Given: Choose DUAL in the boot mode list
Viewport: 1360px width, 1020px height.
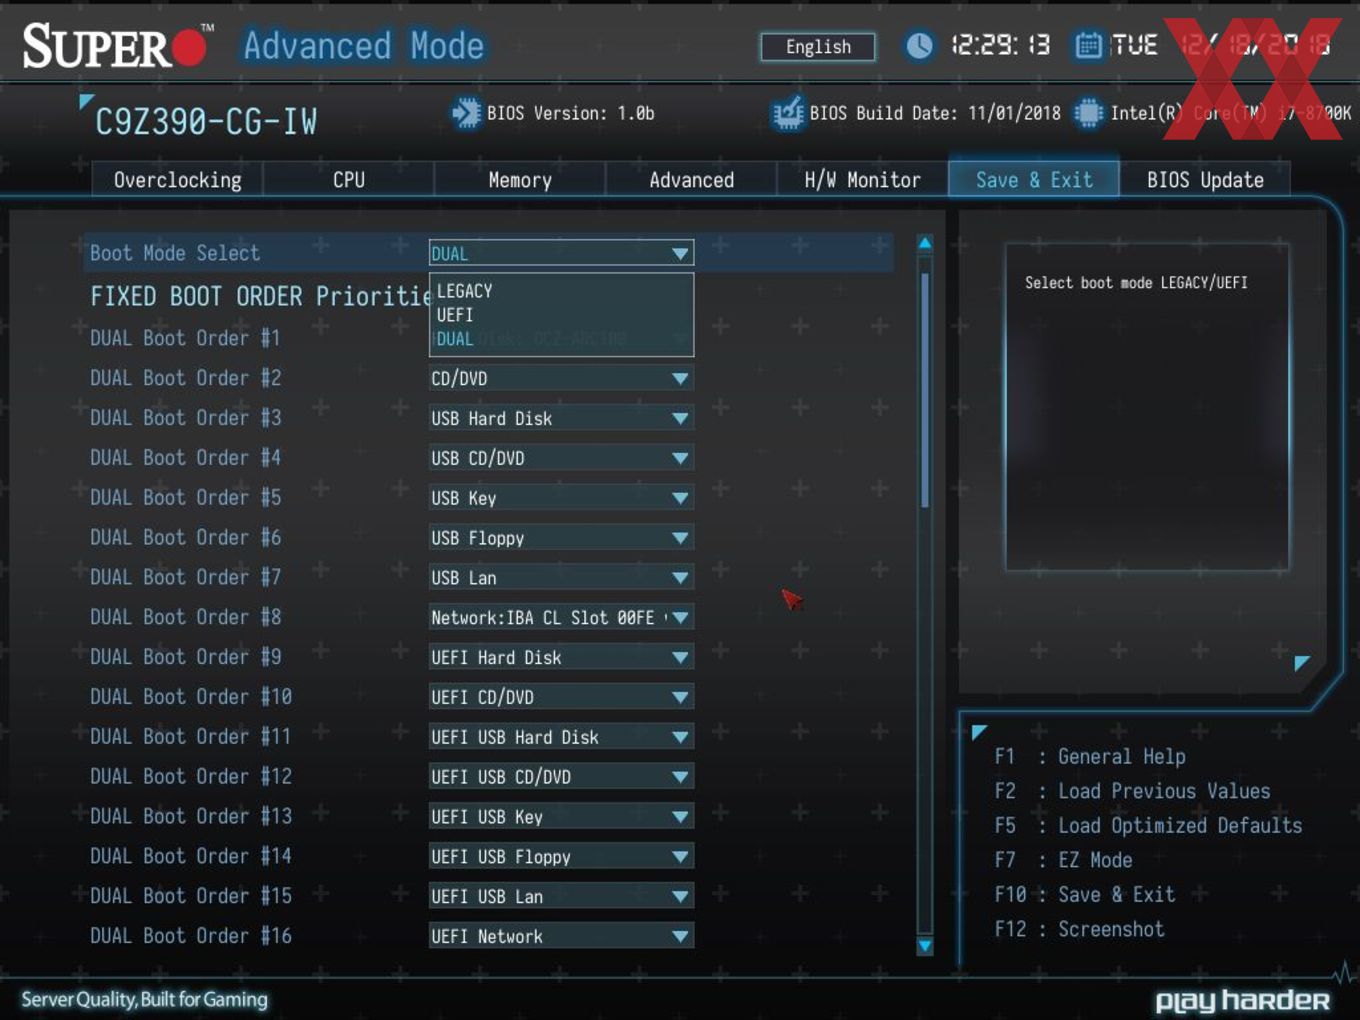Looking at the screenshot, I should (x=455, y=339).
